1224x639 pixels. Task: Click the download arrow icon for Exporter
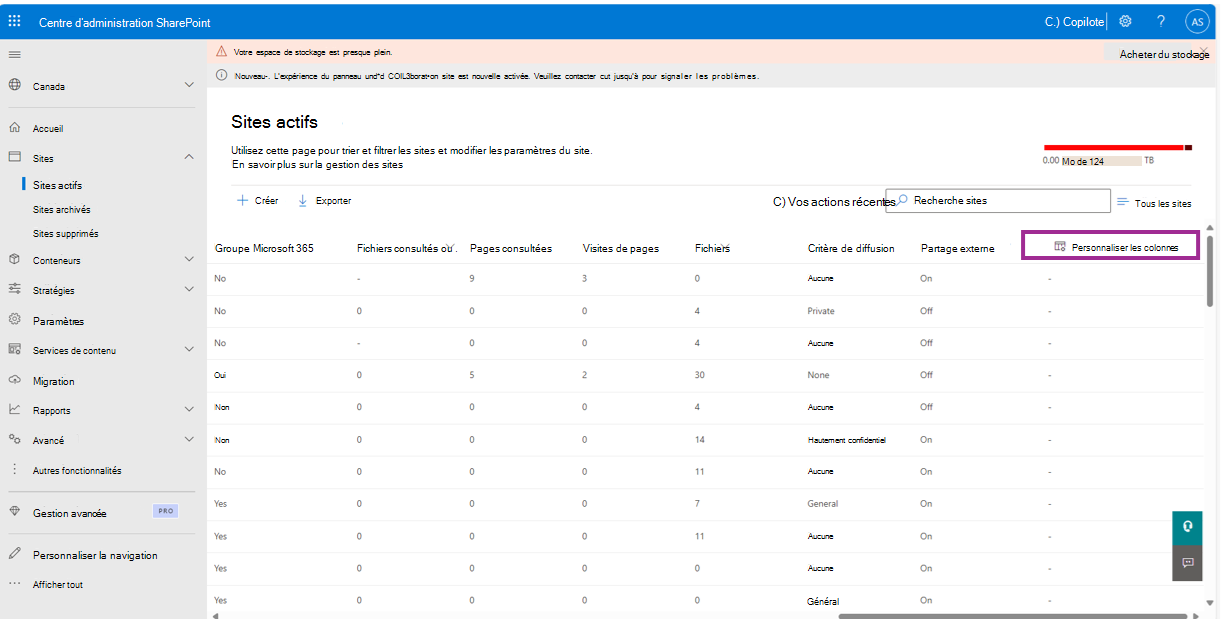tap(303, 200)
